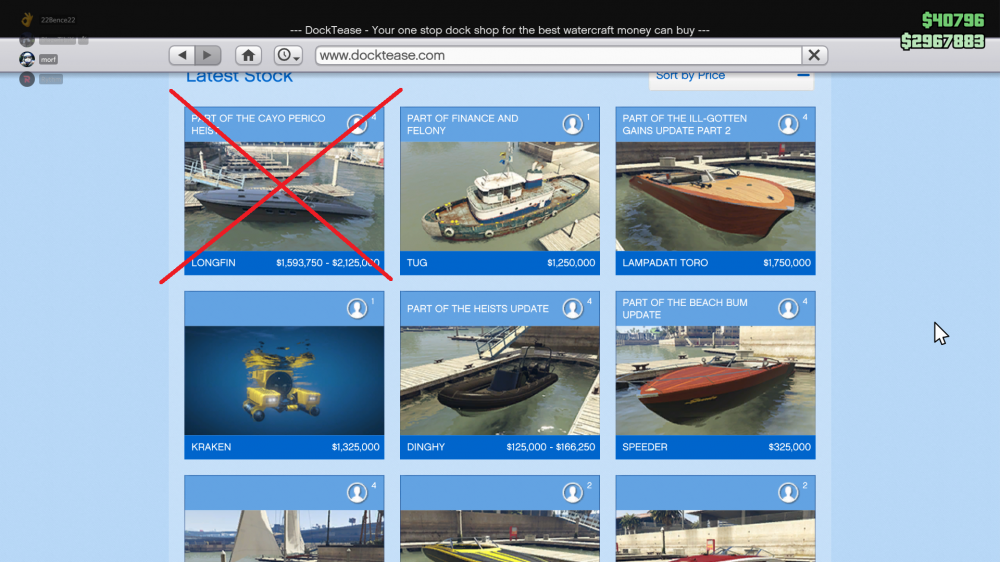The width and height of the screenshot is (1000, 562).
Task: Open the browser home page icon
Action: tap(248, 55)
